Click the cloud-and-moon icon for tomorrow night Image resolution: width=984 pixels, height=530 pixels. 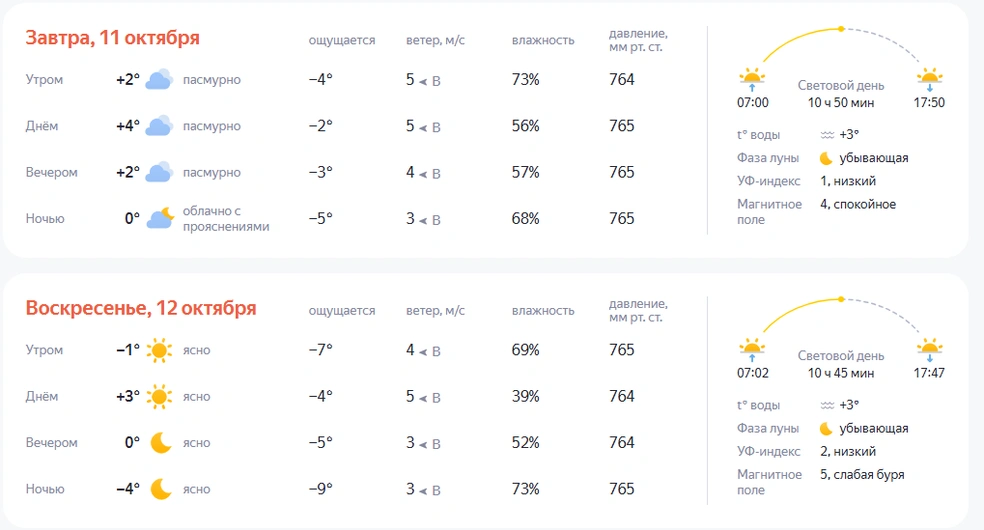[x=161, y=218]
